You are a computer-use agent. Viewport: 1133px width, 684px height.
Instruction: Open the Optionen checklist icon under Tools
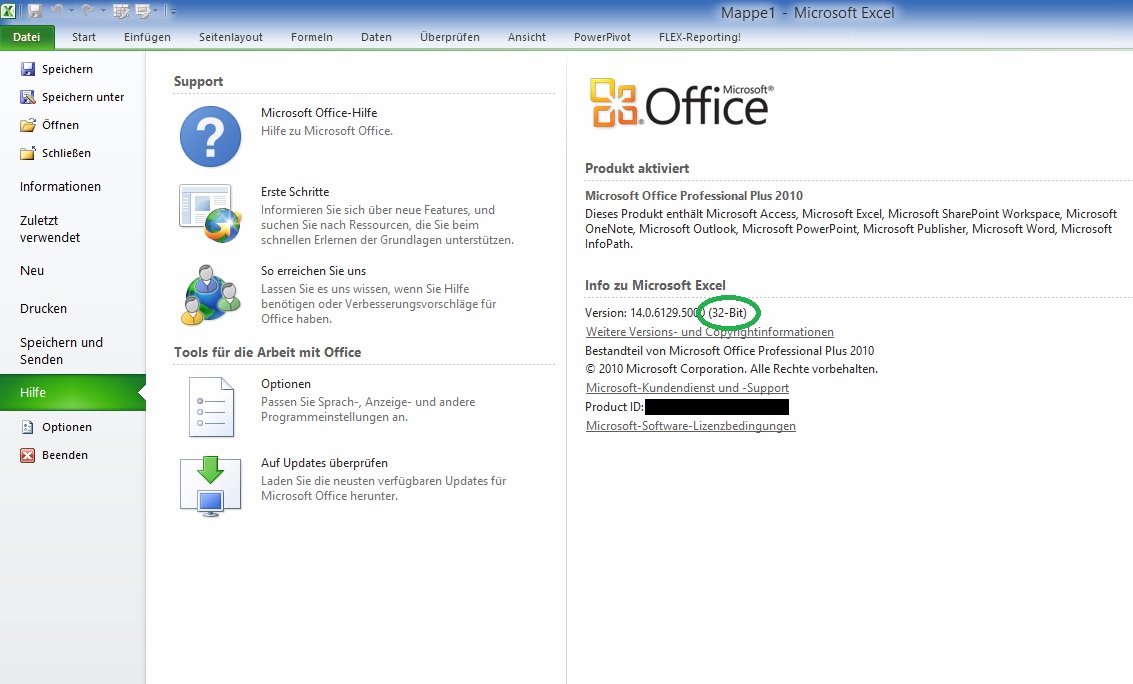click(x=210, y=407)
